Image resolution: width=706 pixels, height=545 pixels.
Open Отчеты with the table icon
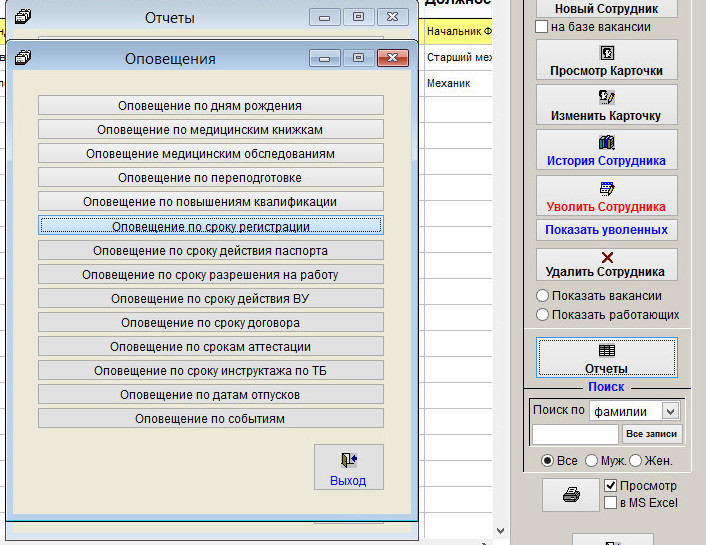click(606, 351)
